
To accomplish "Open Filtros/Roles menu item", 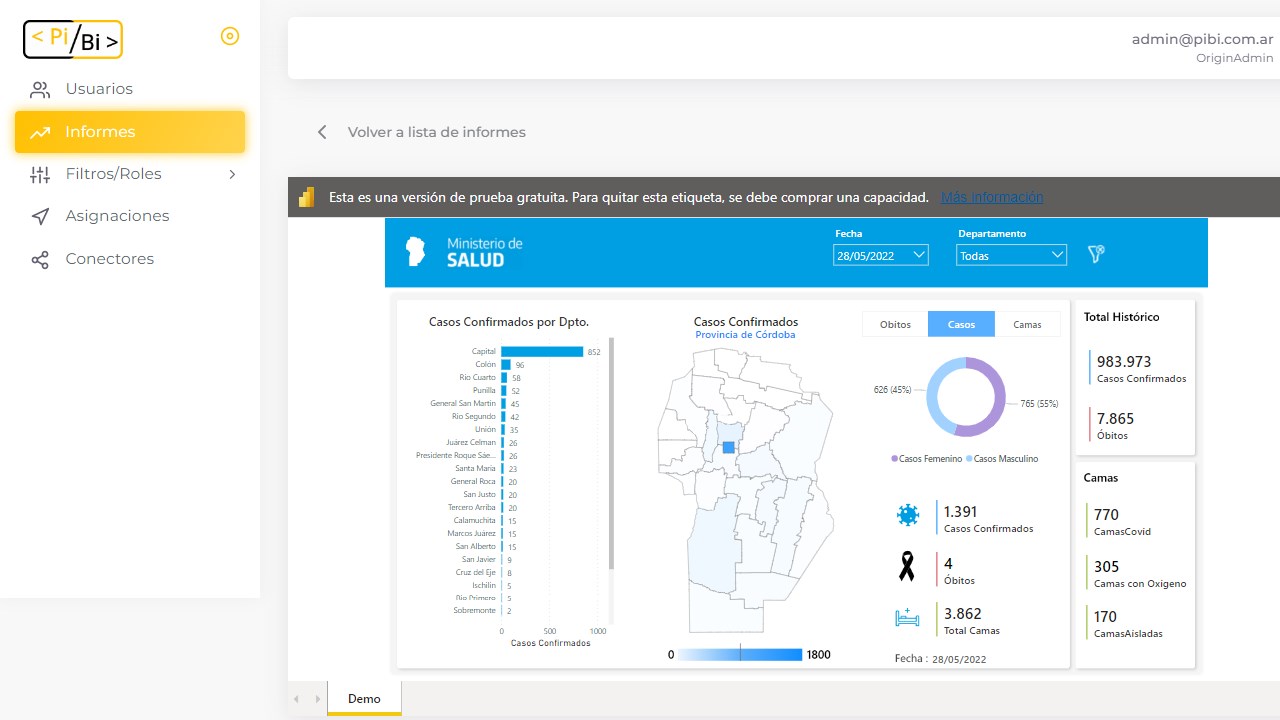I will [130, 175].
